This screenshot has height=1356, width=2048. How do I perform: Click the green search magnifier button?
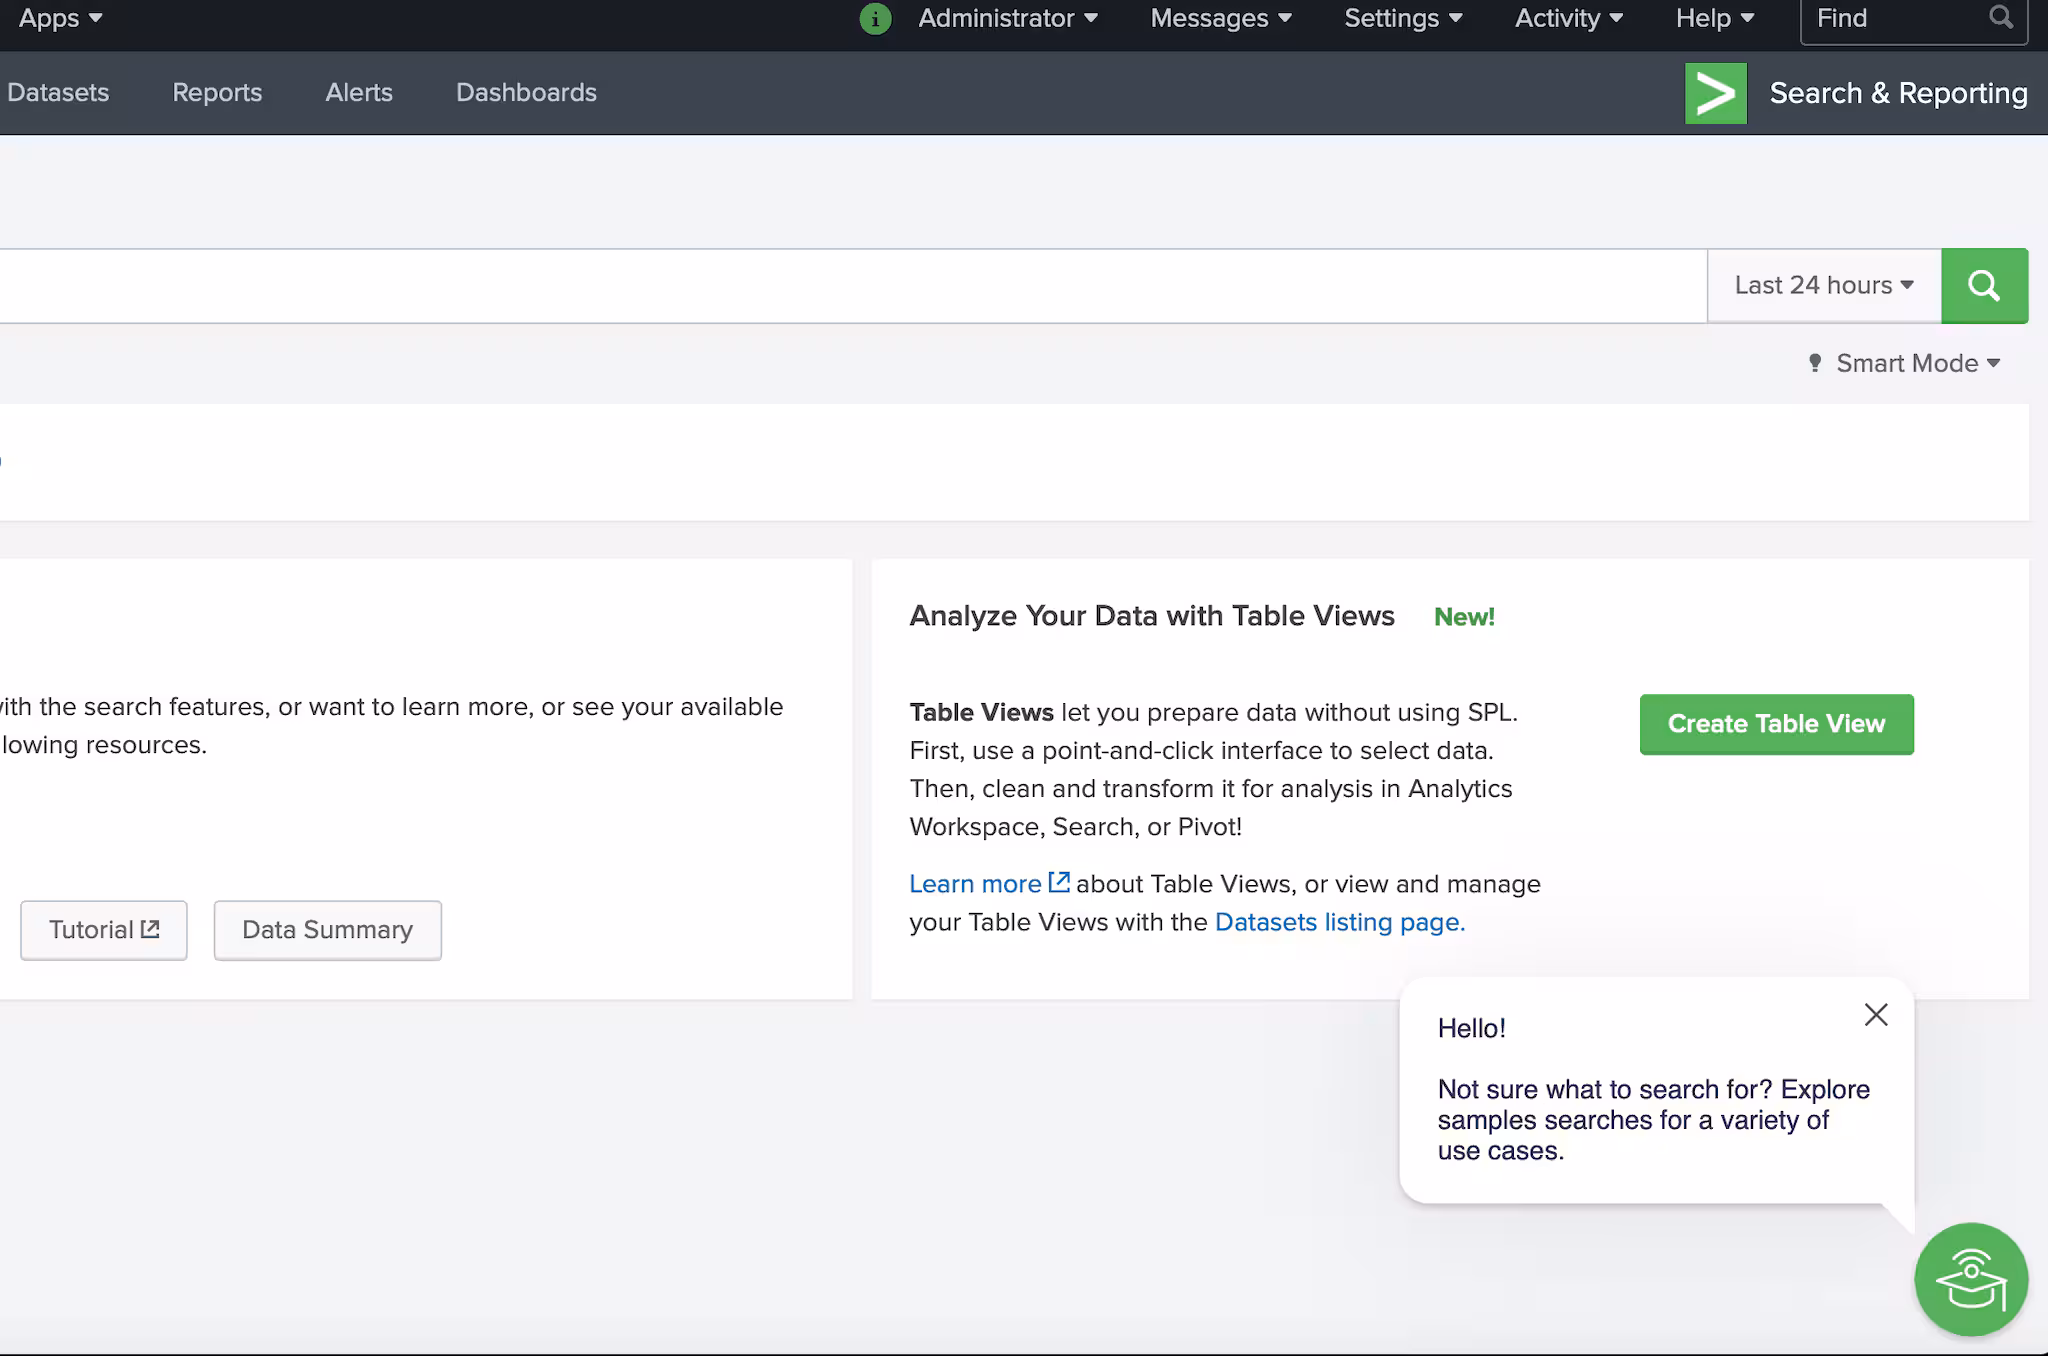pyautogui.click(x=1984, y=286)
